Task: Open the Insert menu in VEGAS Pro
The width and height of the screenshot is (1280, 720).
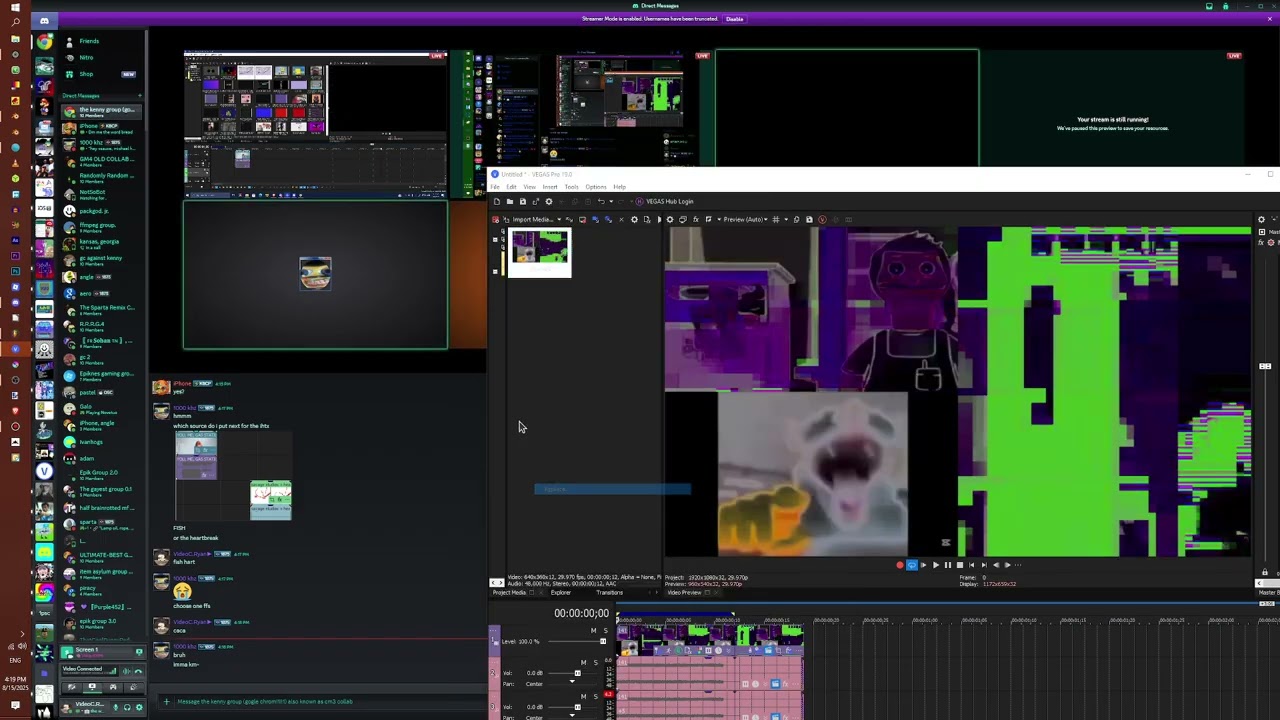Action: [550, 187]
